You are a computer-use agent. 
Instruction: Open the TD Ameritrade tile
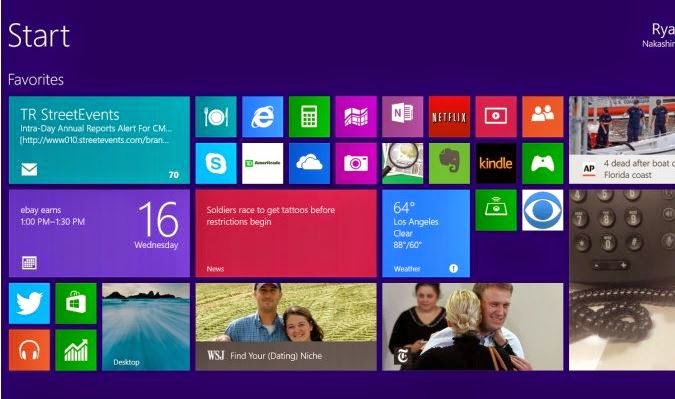263,164
